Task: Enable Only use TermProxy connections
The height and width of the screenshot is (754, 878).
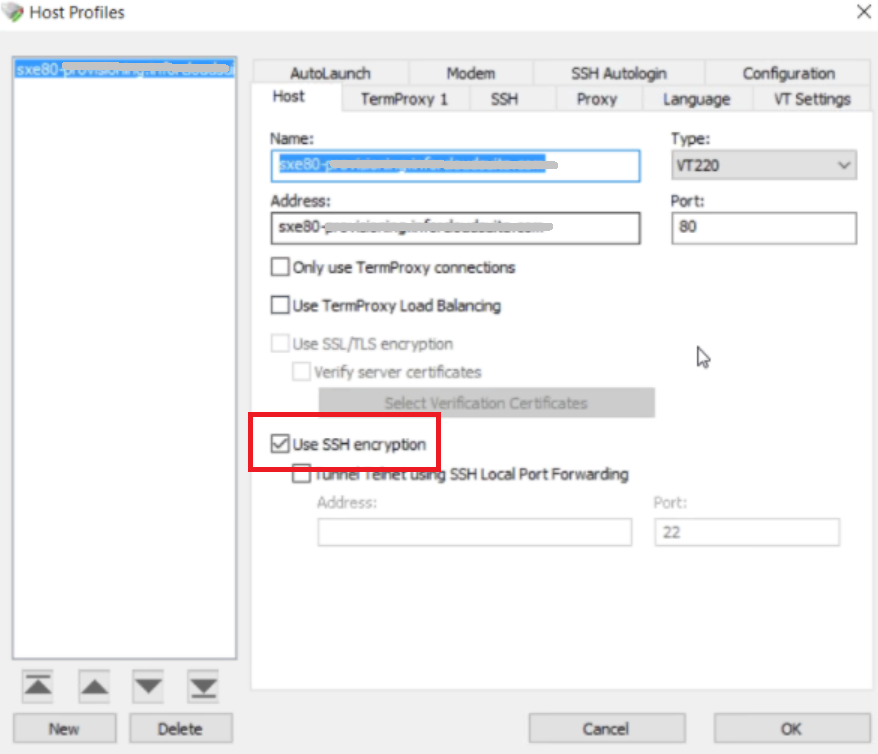Action: tap(280, 267)
